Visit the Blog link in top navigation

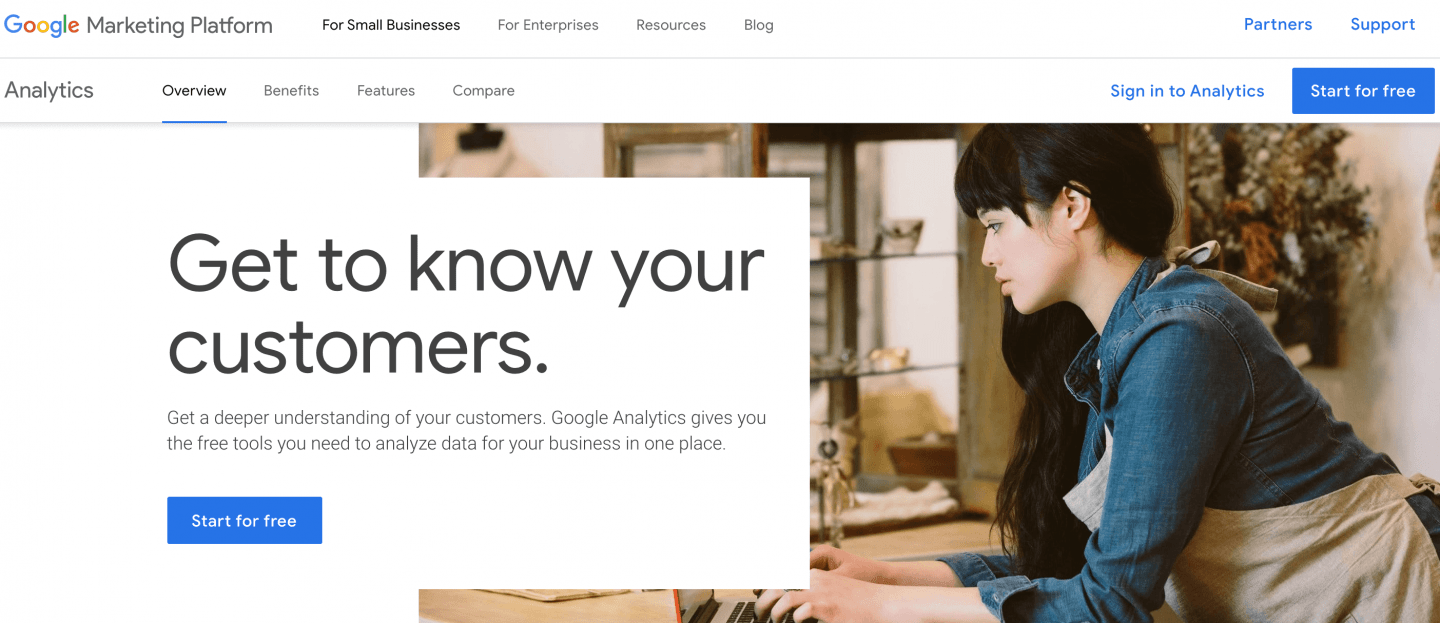coord(759,25)
